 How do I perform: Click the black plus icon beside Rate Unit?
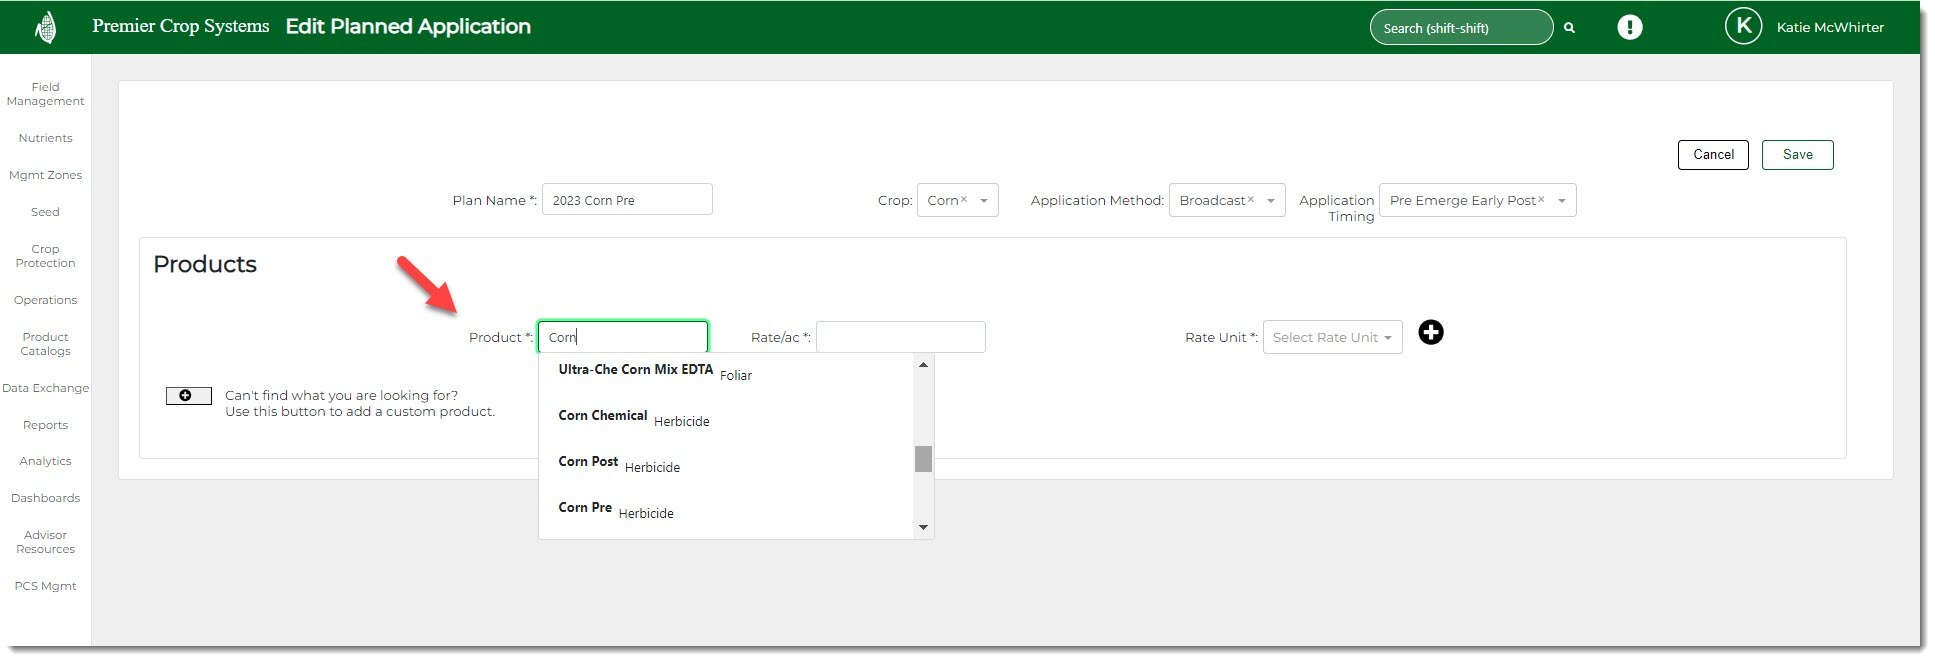coord(1430,333)
